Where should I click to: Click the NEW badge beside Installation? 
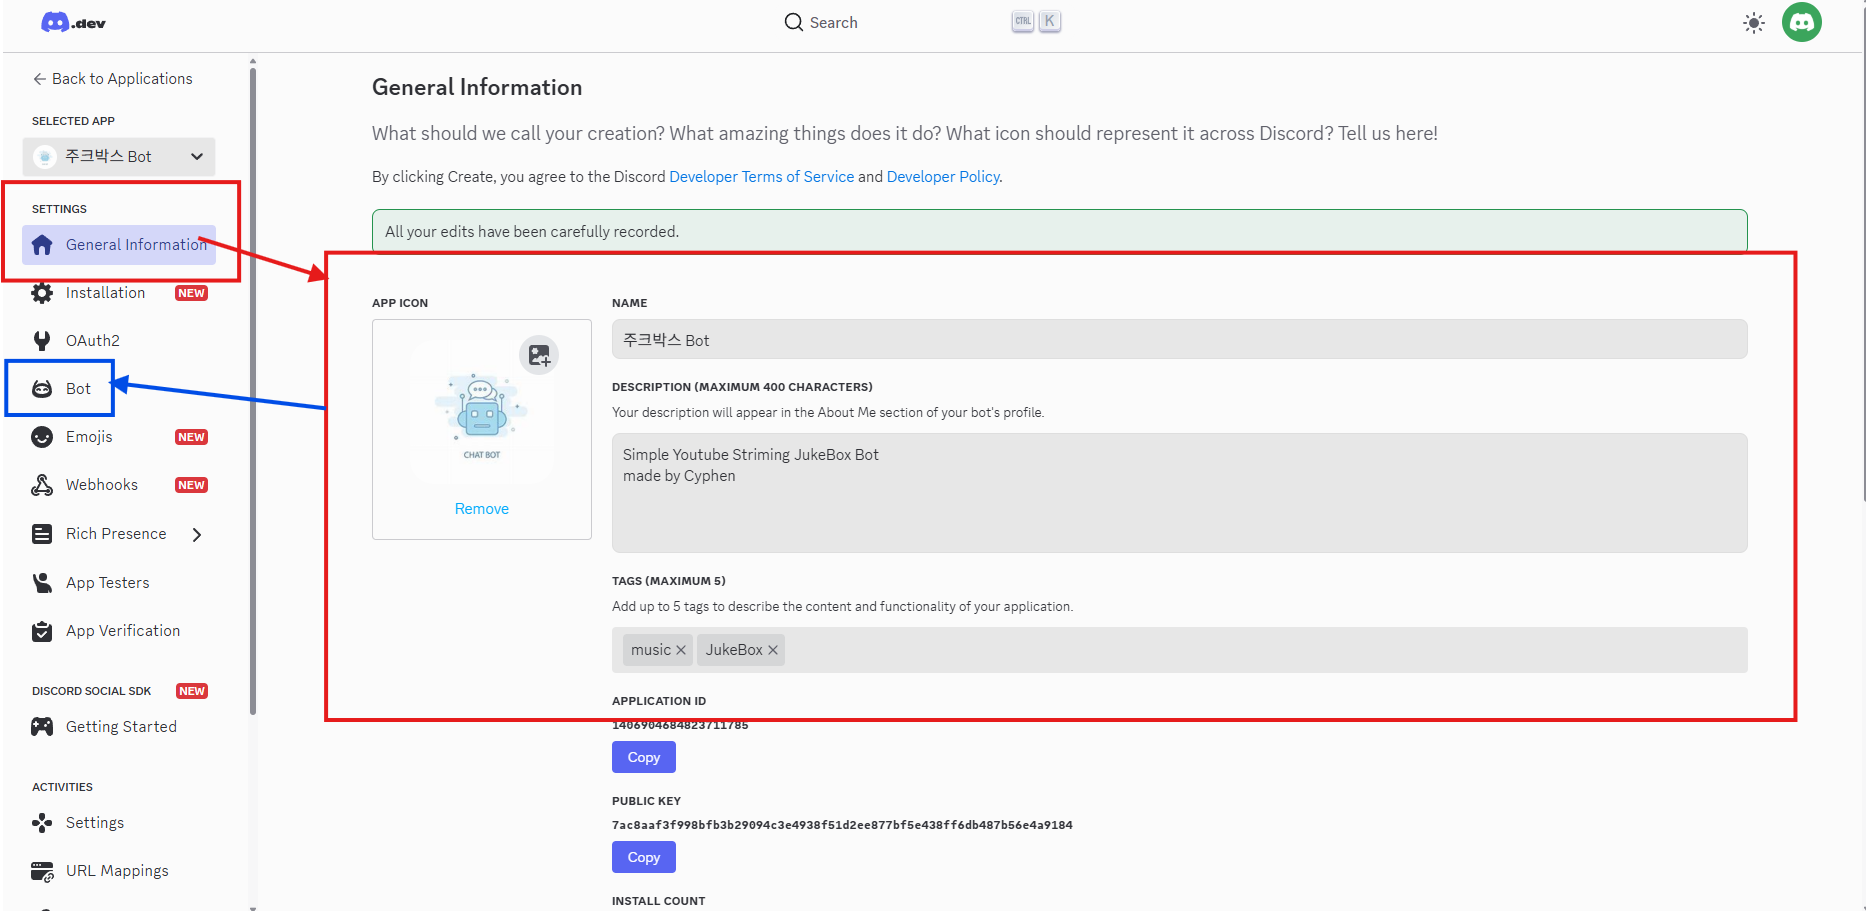click(191, 293)
